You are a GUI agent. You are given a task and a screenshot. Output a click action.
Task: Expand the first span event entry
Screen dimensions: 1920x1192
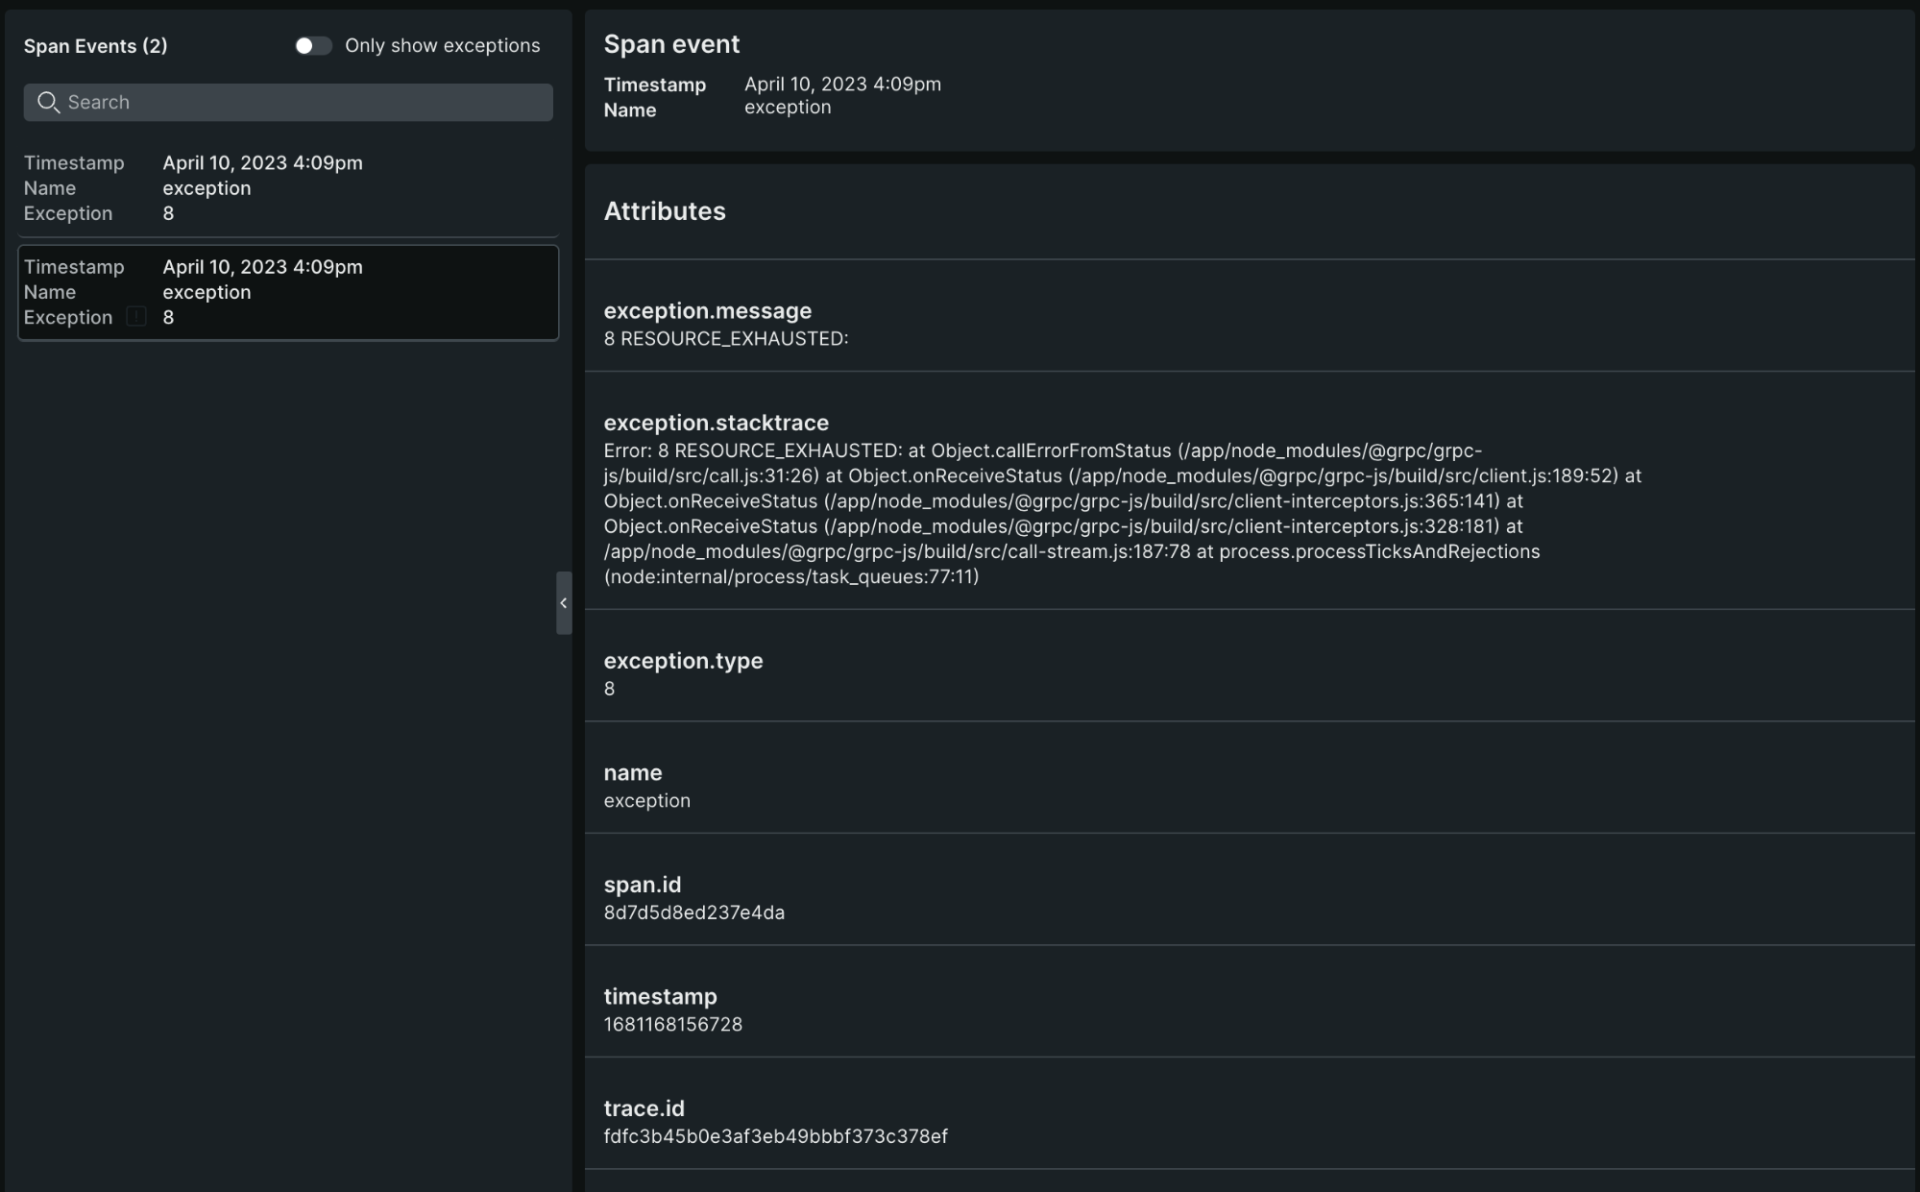pyautogui.click(x=287, y=188)
